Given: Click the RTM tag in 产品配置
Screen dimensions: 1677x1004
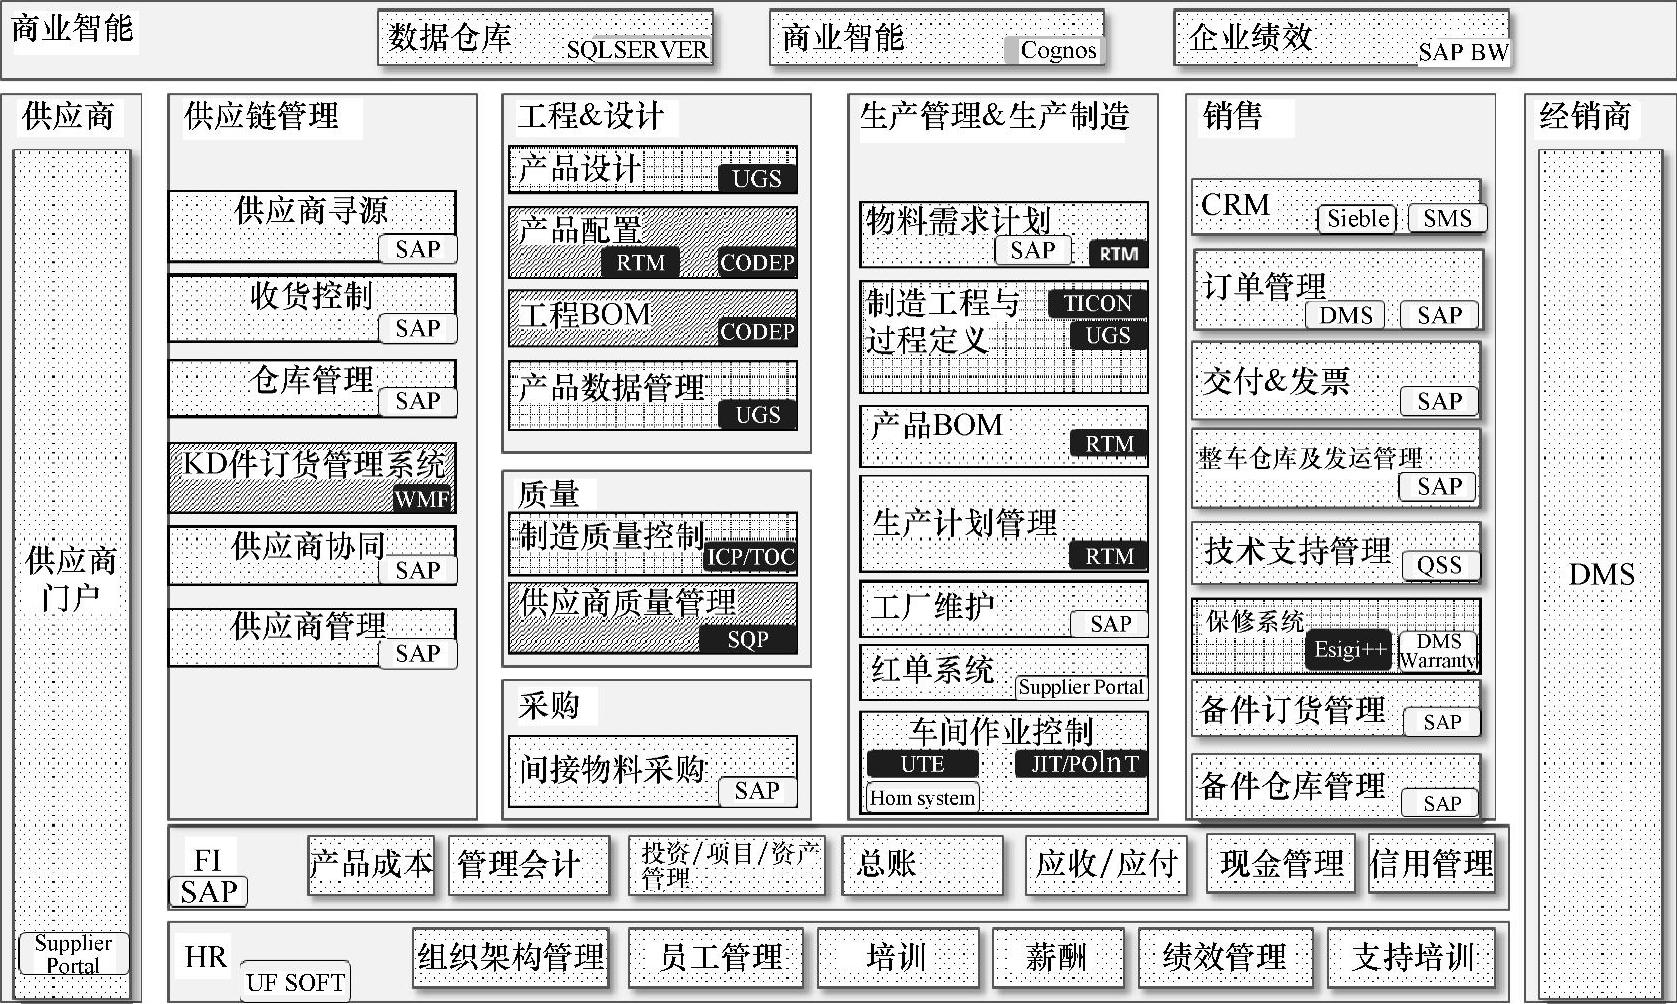Looking at the screenshot, I should click(x=640, y=262).
